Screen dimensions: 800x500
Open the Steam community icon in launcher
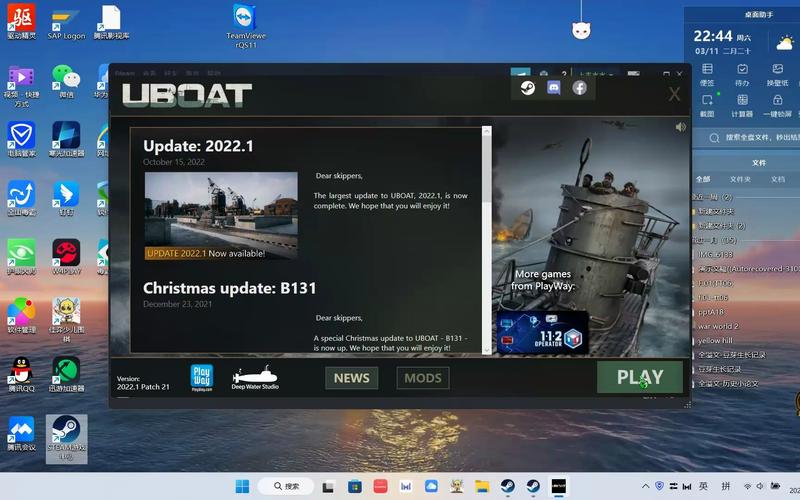click(x=527, y=88)
